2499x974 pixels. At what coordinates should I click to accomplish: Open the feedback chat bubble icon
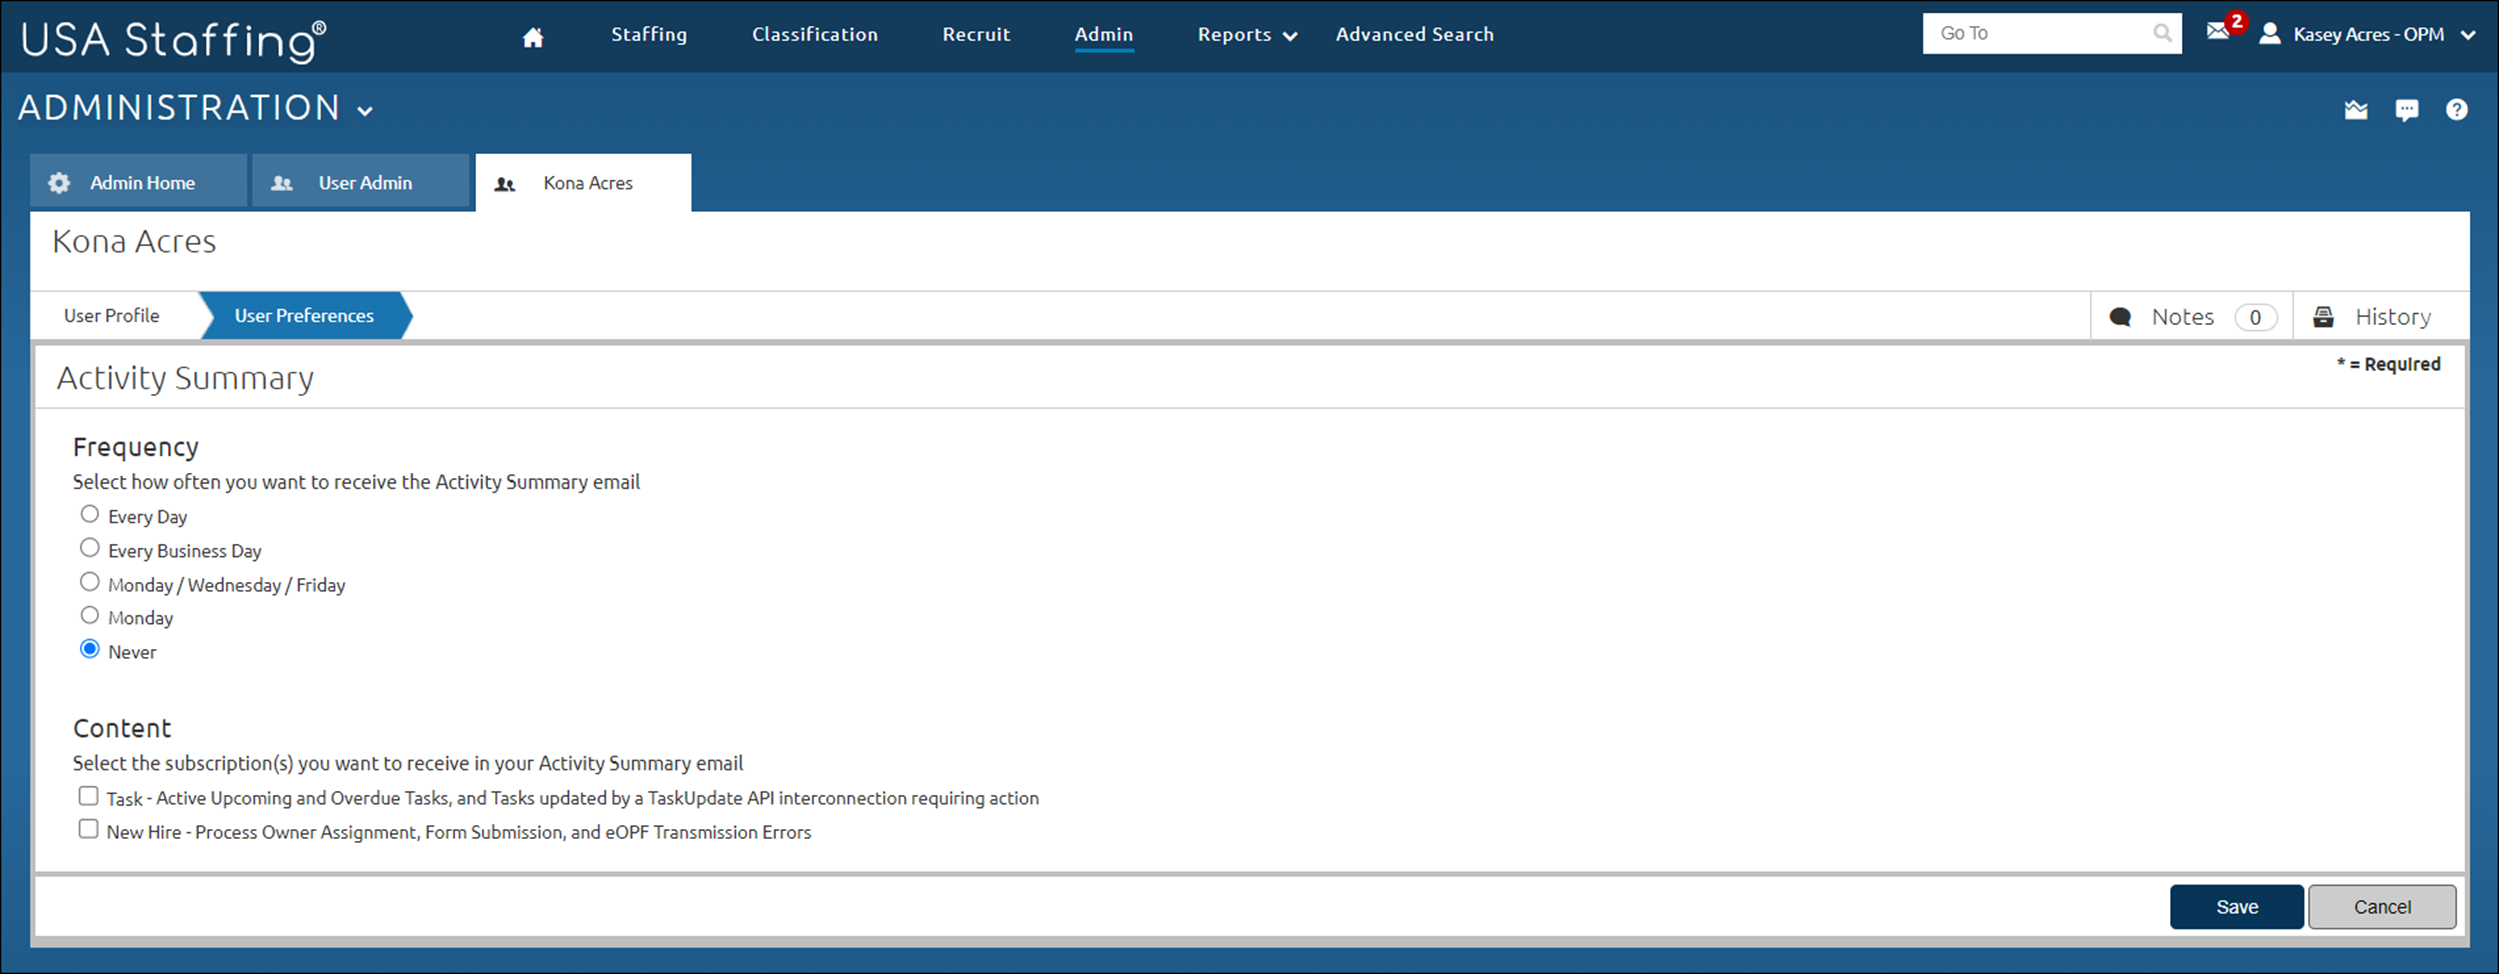pyautogui.click(x=2408, y=110)
